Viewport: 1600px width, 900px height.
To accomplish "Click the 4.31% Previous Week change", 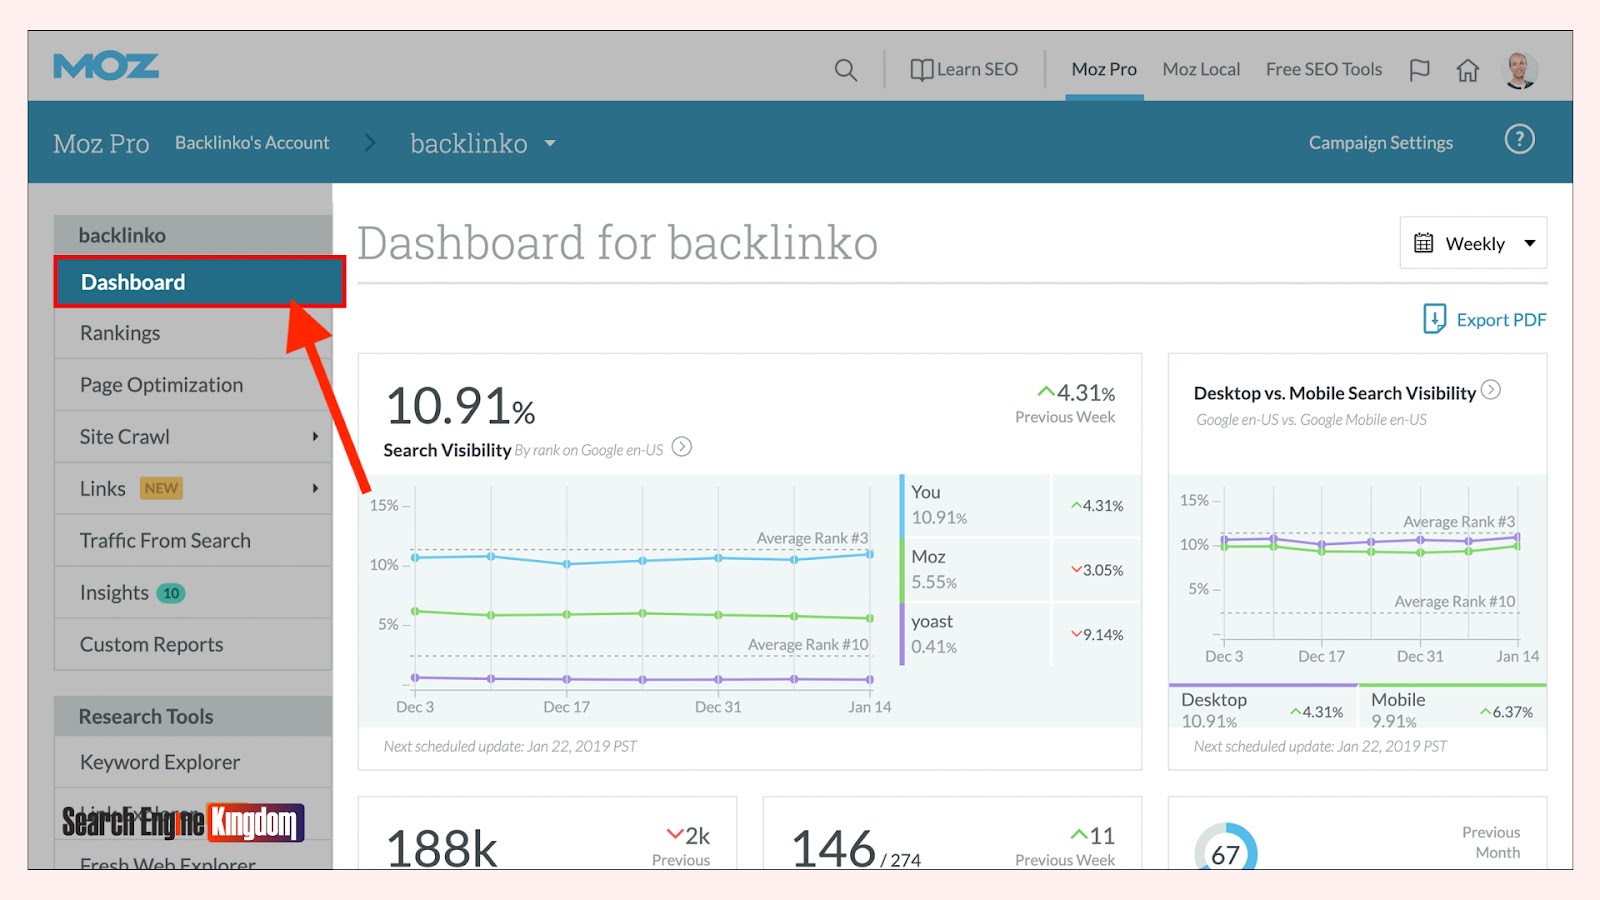I will 1076,393.
